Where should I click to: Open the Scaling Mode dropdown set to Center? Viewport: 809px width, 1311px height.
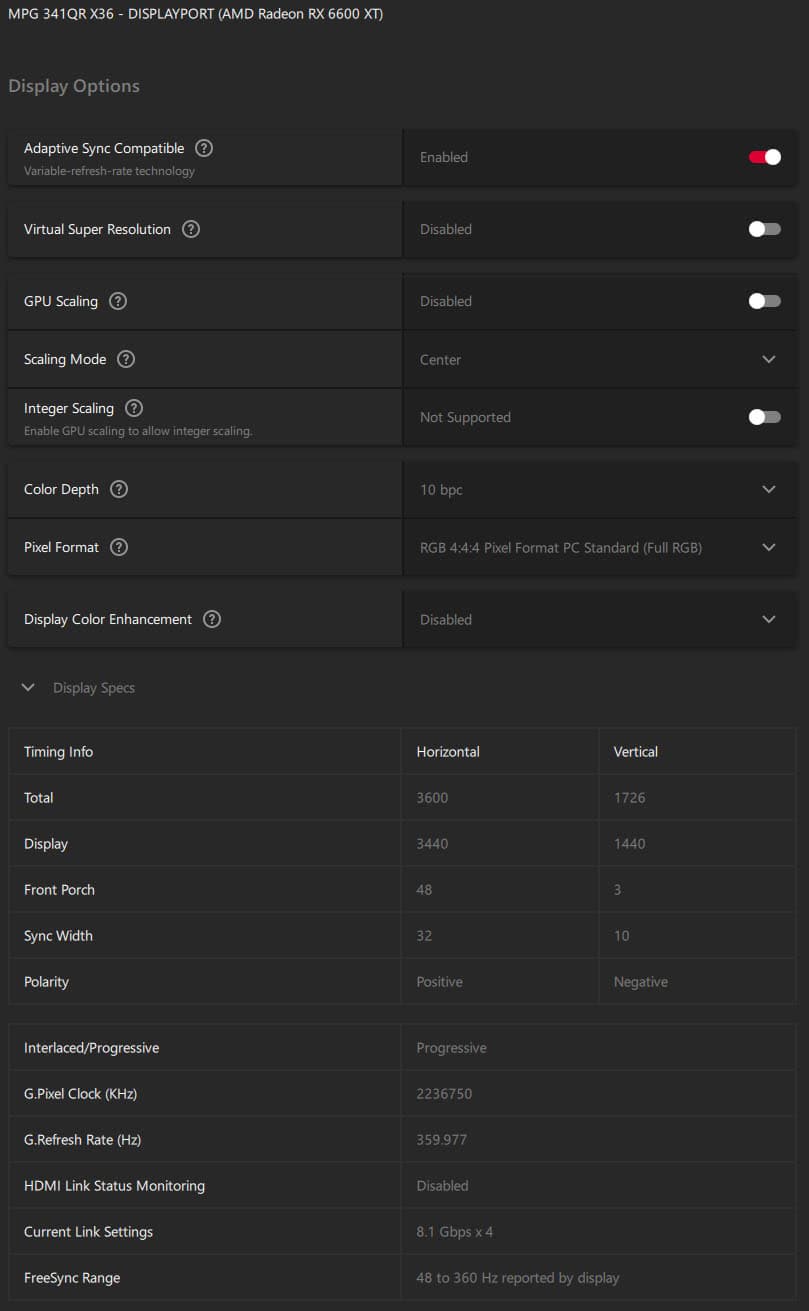point(768,359)
